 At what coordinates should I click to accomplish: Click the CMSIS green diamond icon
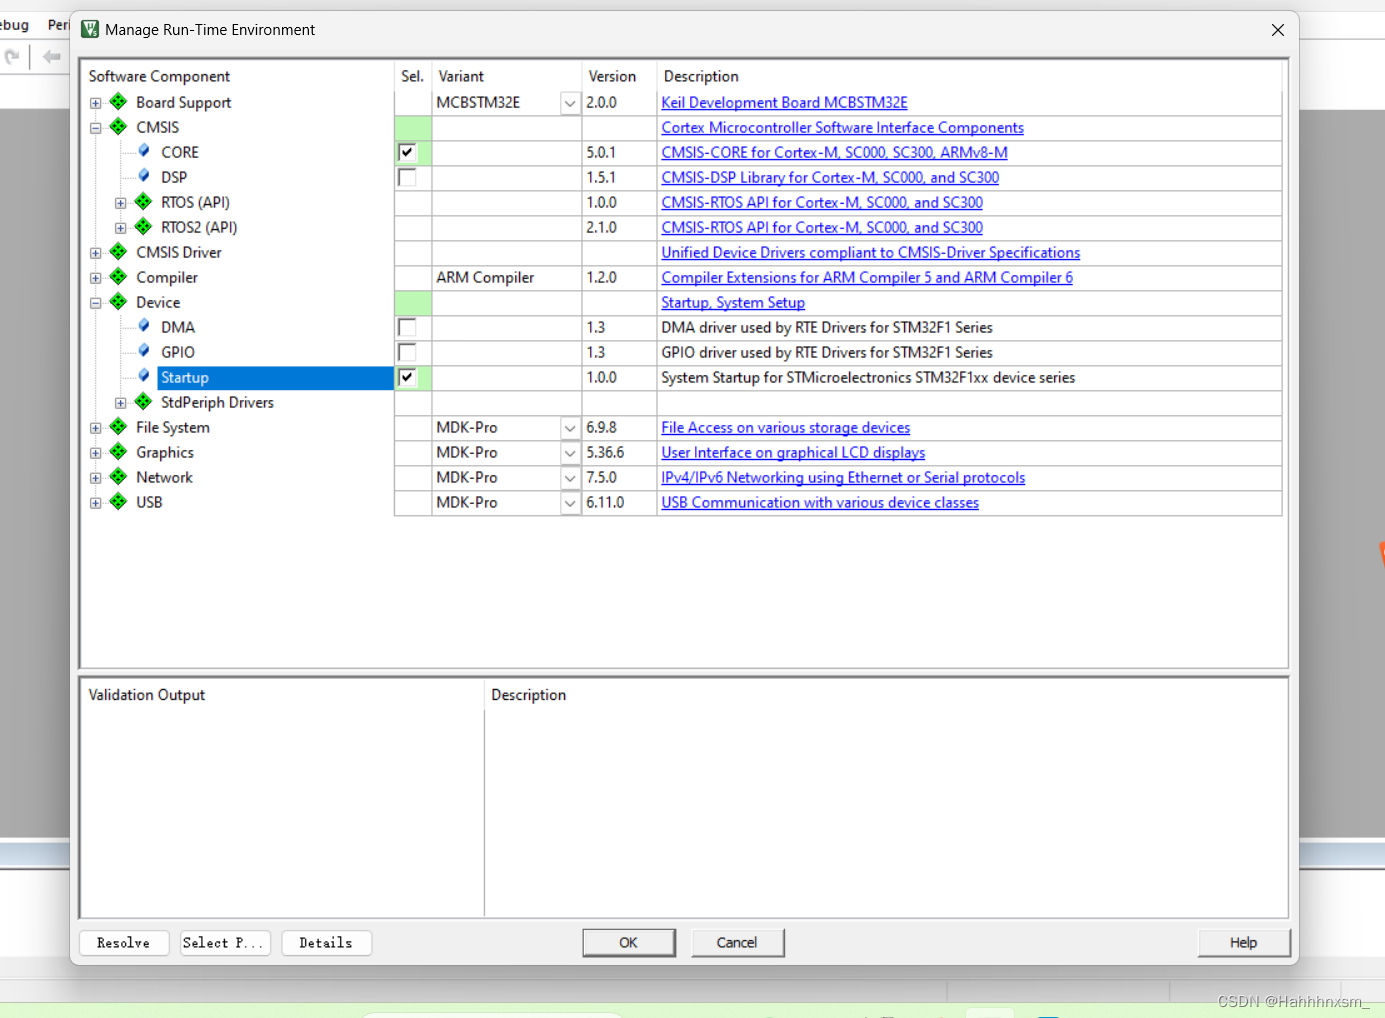pyautogui.click(x=118, y=127)
